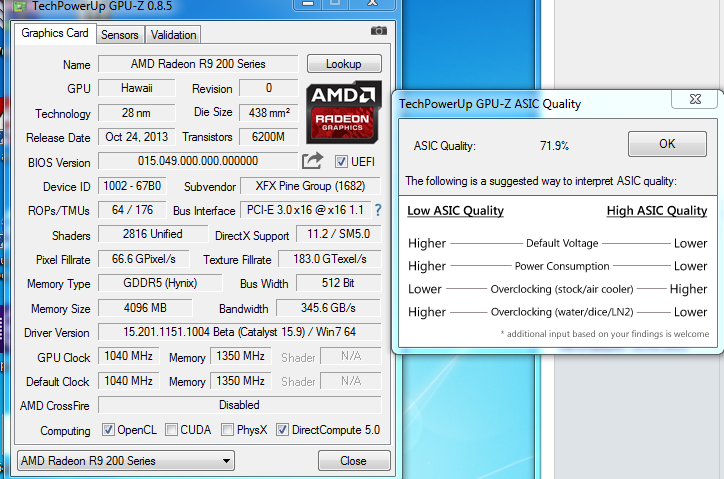Click the Release Date value Oct 24, 2013
This screenshot has width=724, height=479.
(137, 137)
